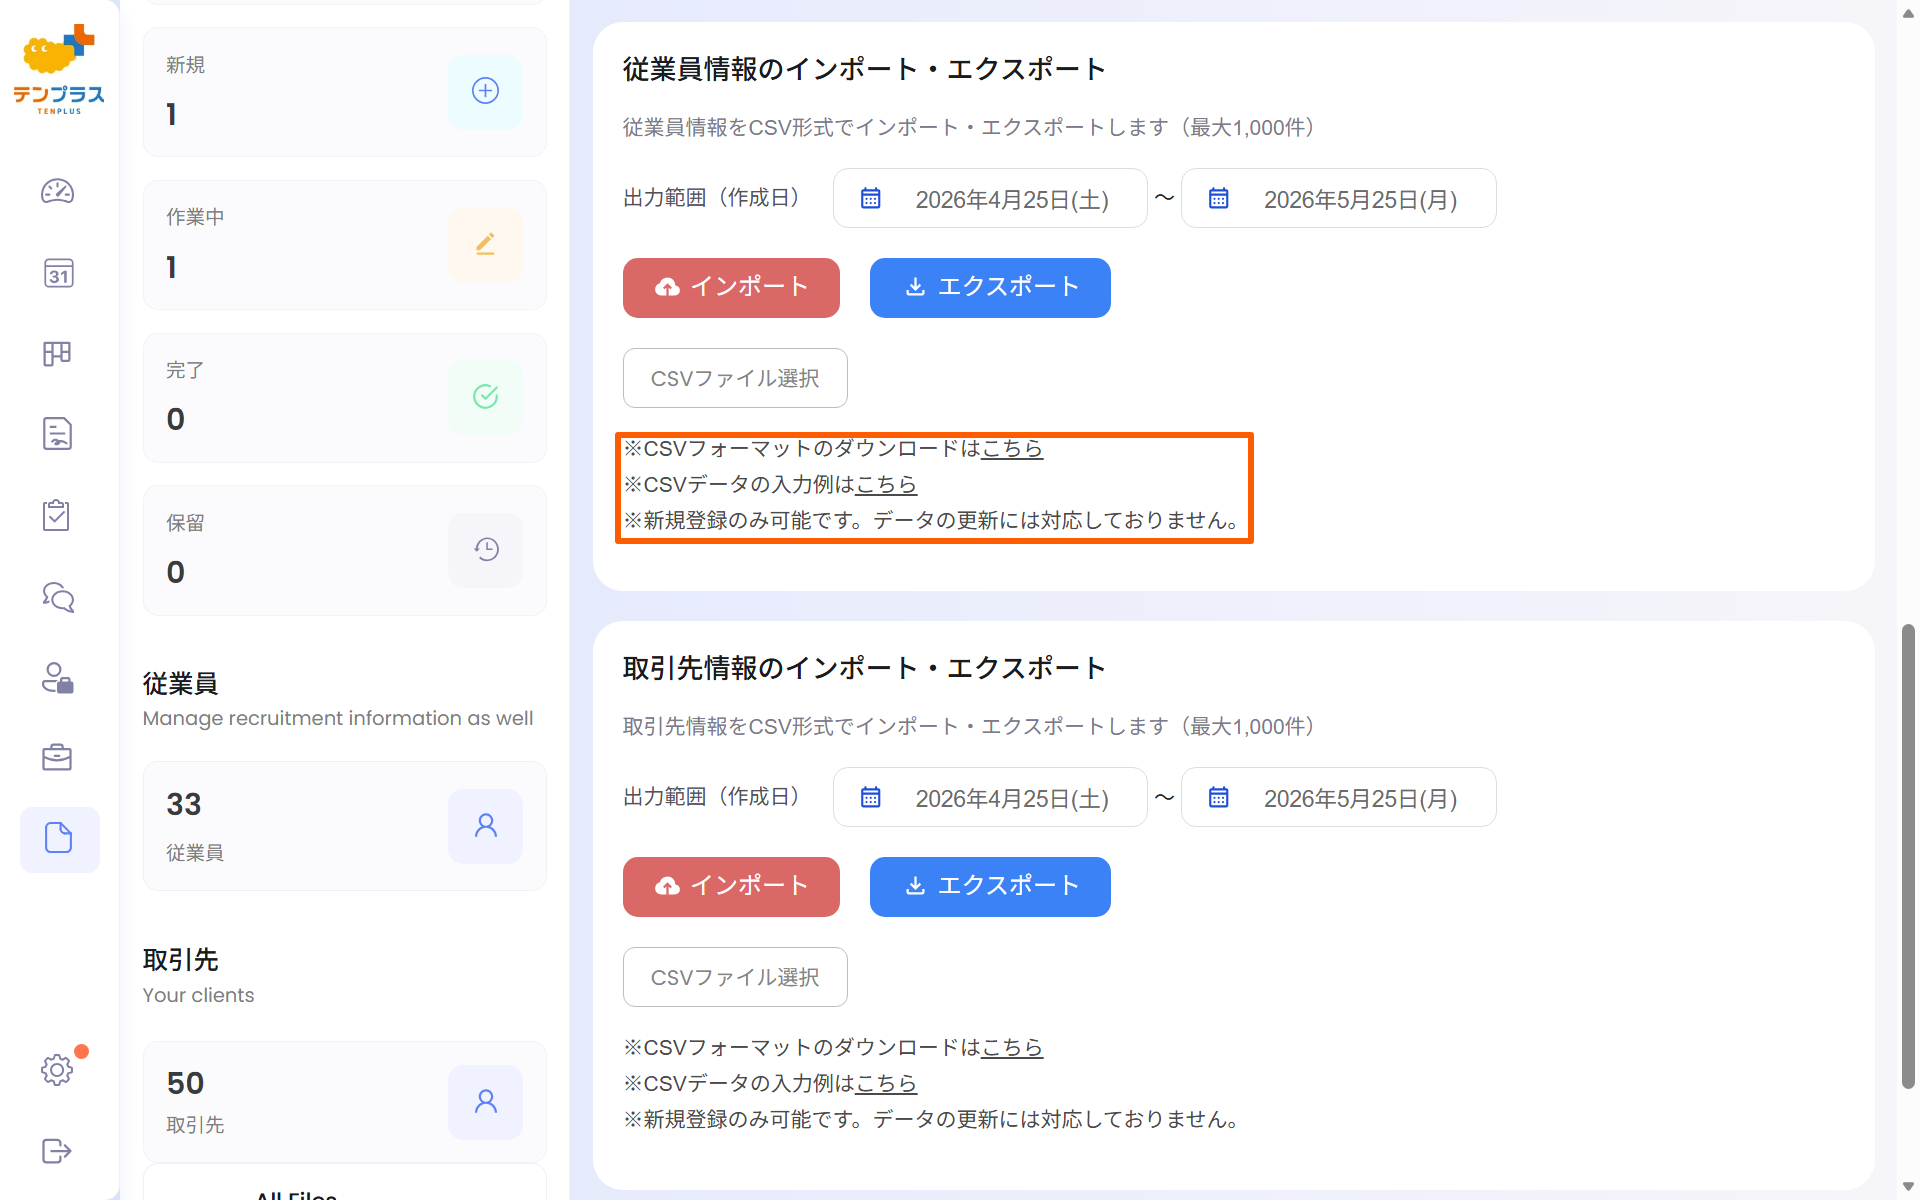The image size is (1920, 1200).
Task: Open employee CSV format download こちら link
Action: pos(1012,449)
